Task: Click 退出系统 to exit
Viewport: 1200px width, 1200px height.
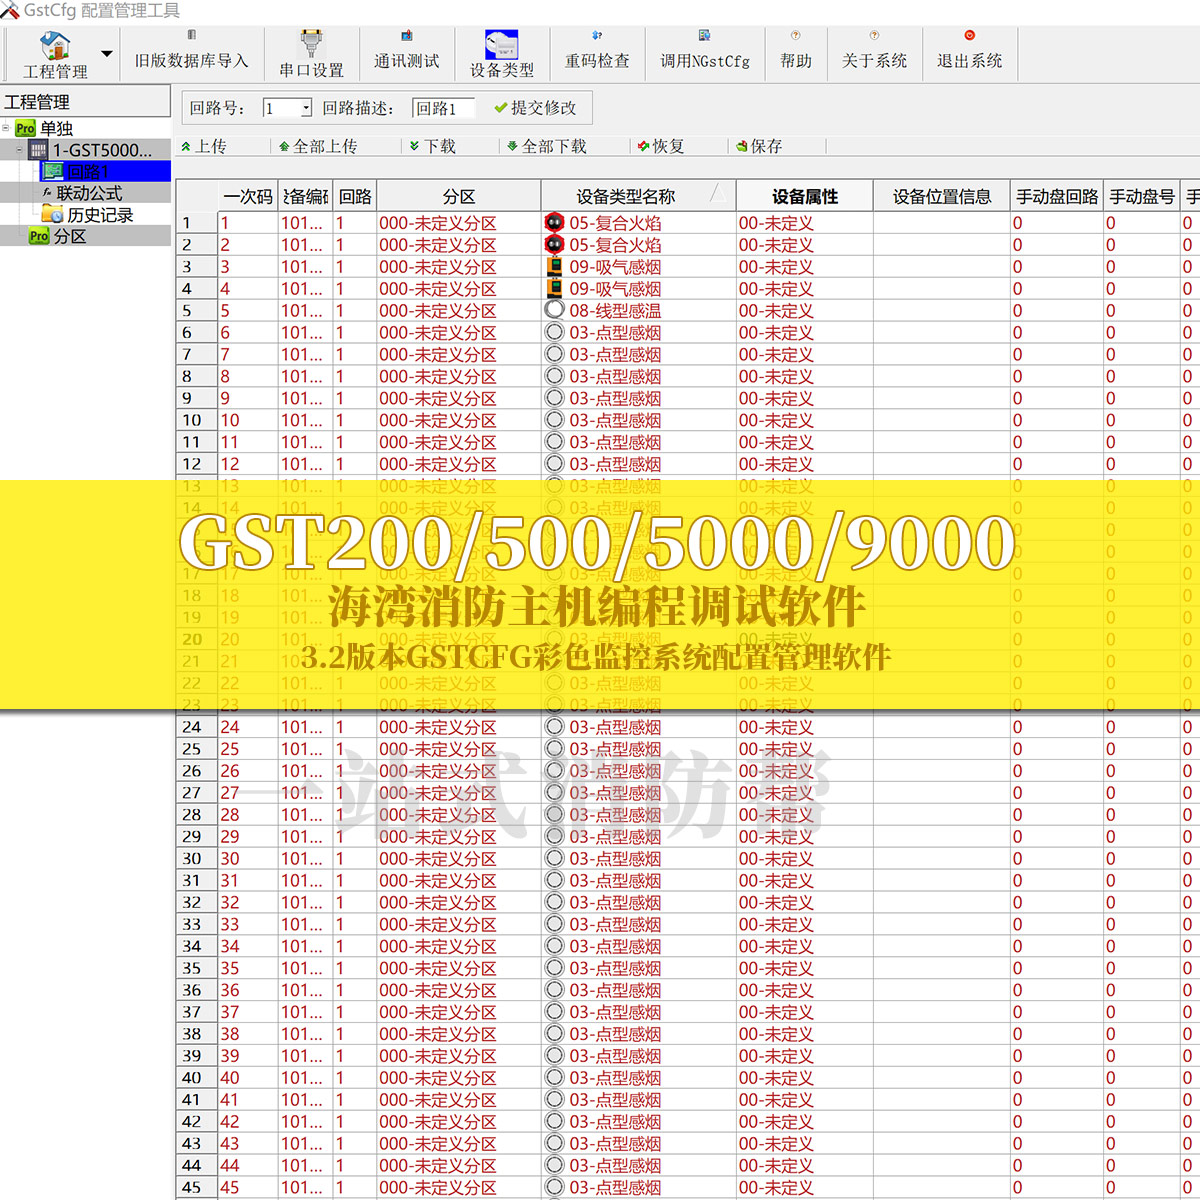Action: pos(969,51)
